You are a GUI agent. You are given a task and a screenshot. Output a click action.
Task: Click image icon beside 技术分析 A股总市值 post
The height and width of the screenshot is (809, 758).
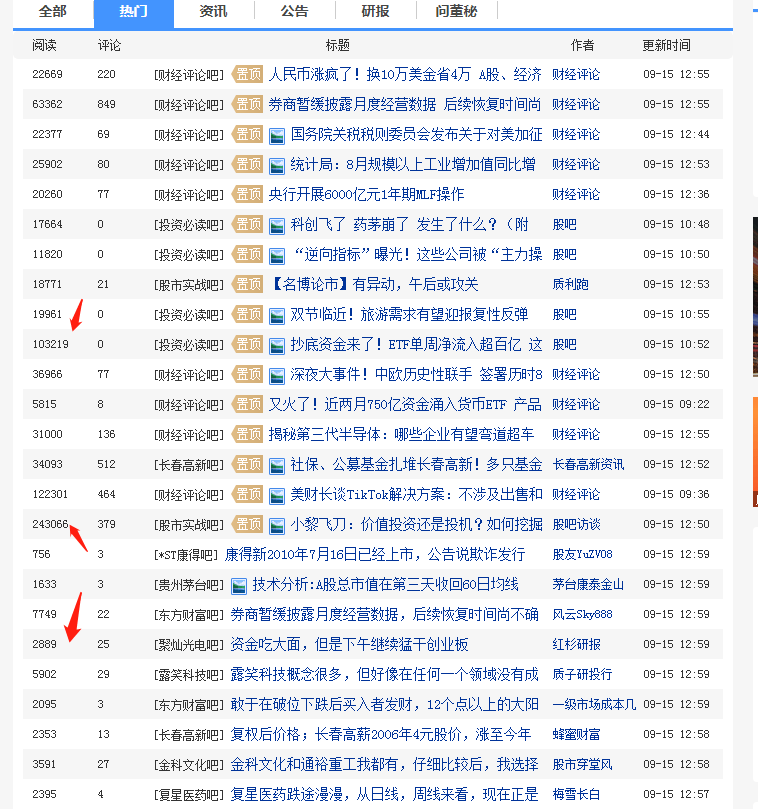click(238, 586)
